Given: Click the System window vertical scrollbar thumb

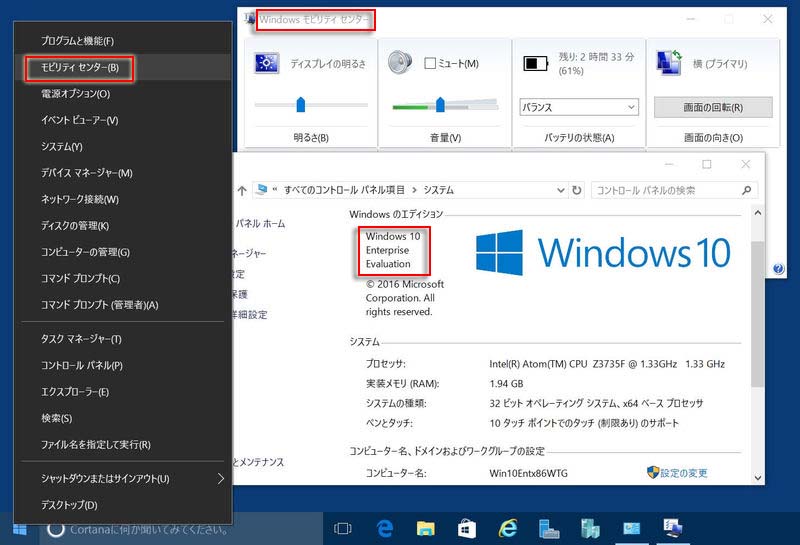Looking at the screenshot, I should 758,314.
